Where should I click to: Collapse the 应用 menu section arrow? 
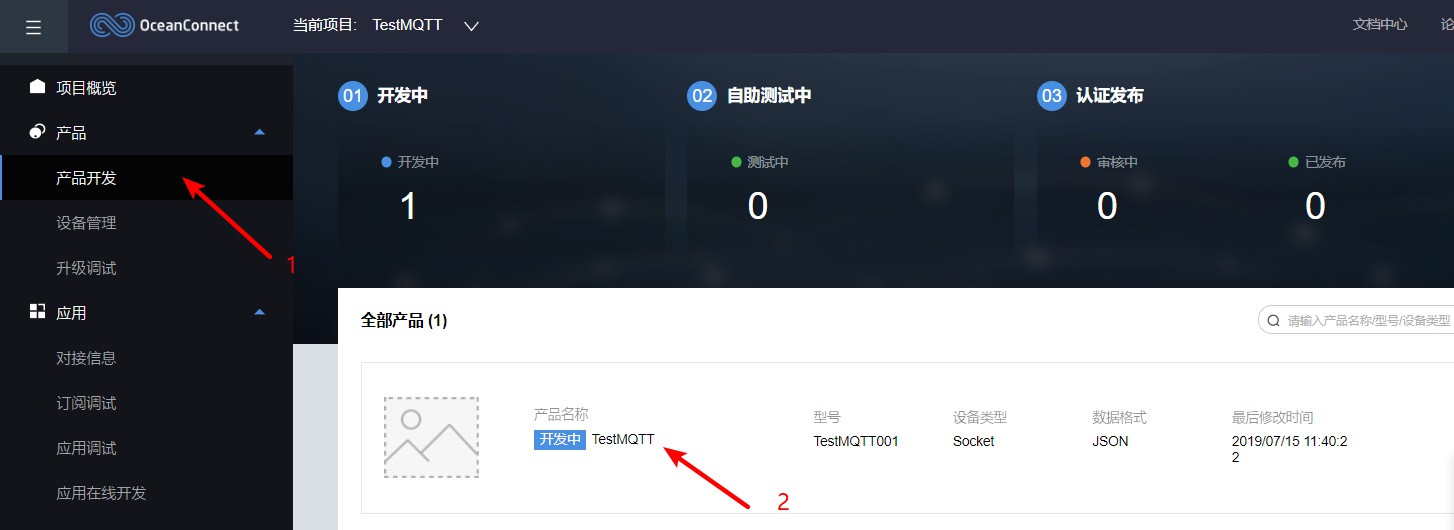260,312
